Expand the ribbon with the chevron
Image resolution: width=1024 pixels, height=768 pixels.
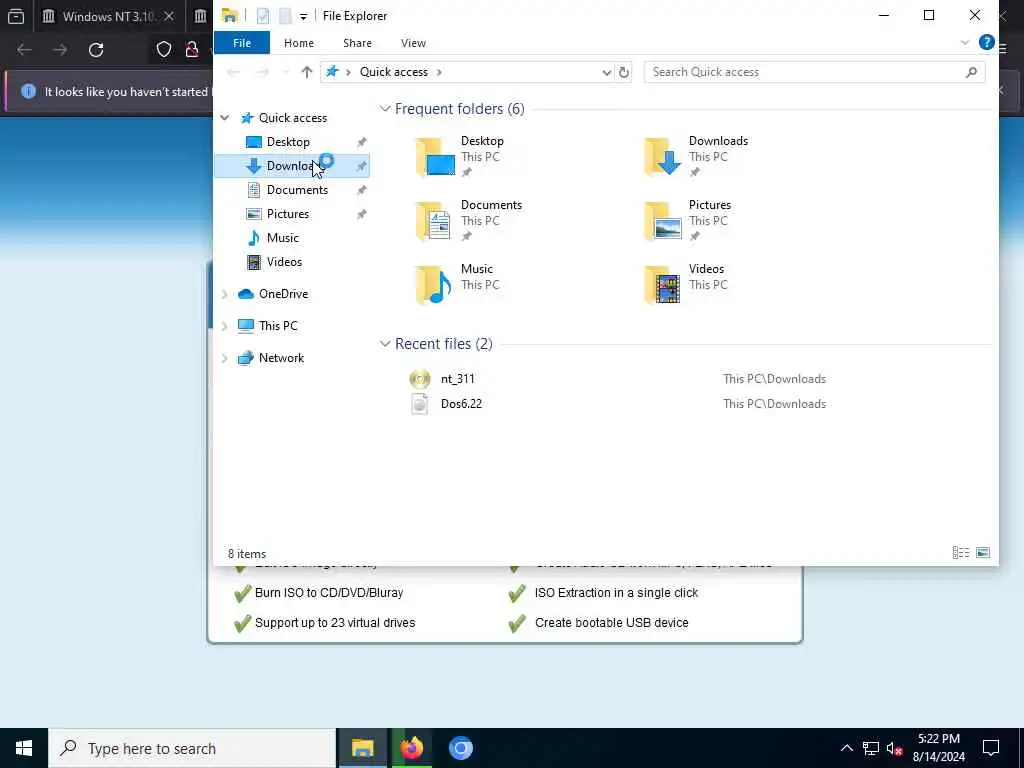965,42
